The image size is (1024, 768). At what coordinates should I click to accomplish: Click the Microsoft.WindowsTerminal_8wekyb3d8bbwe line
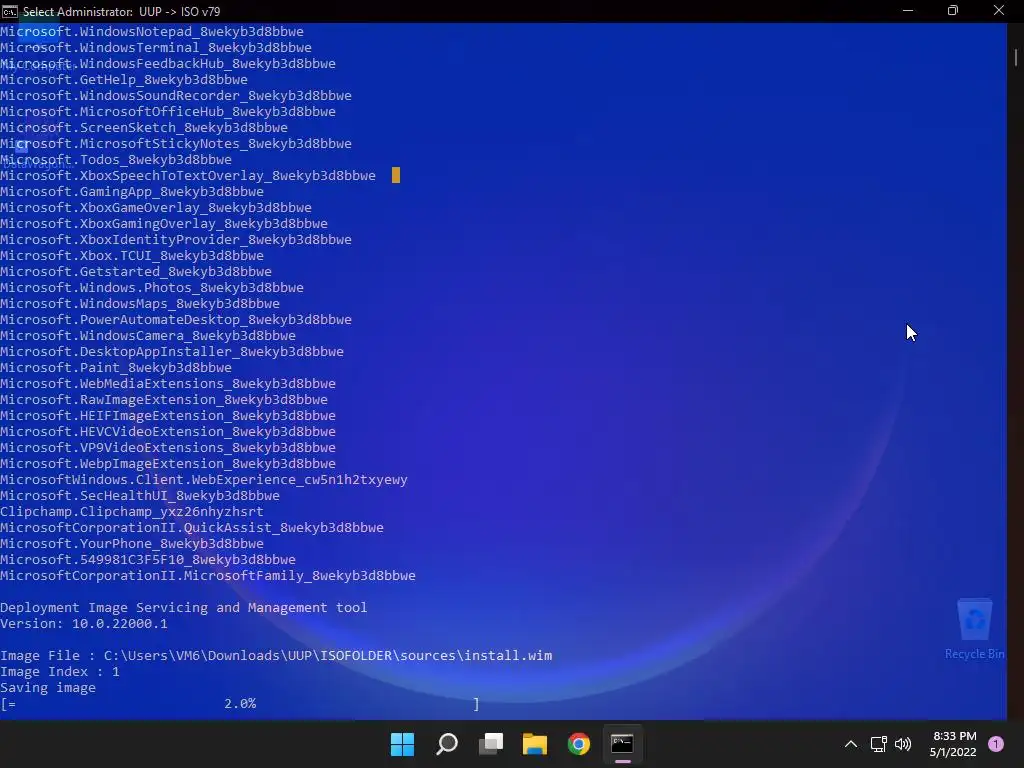tap(155, 48)
